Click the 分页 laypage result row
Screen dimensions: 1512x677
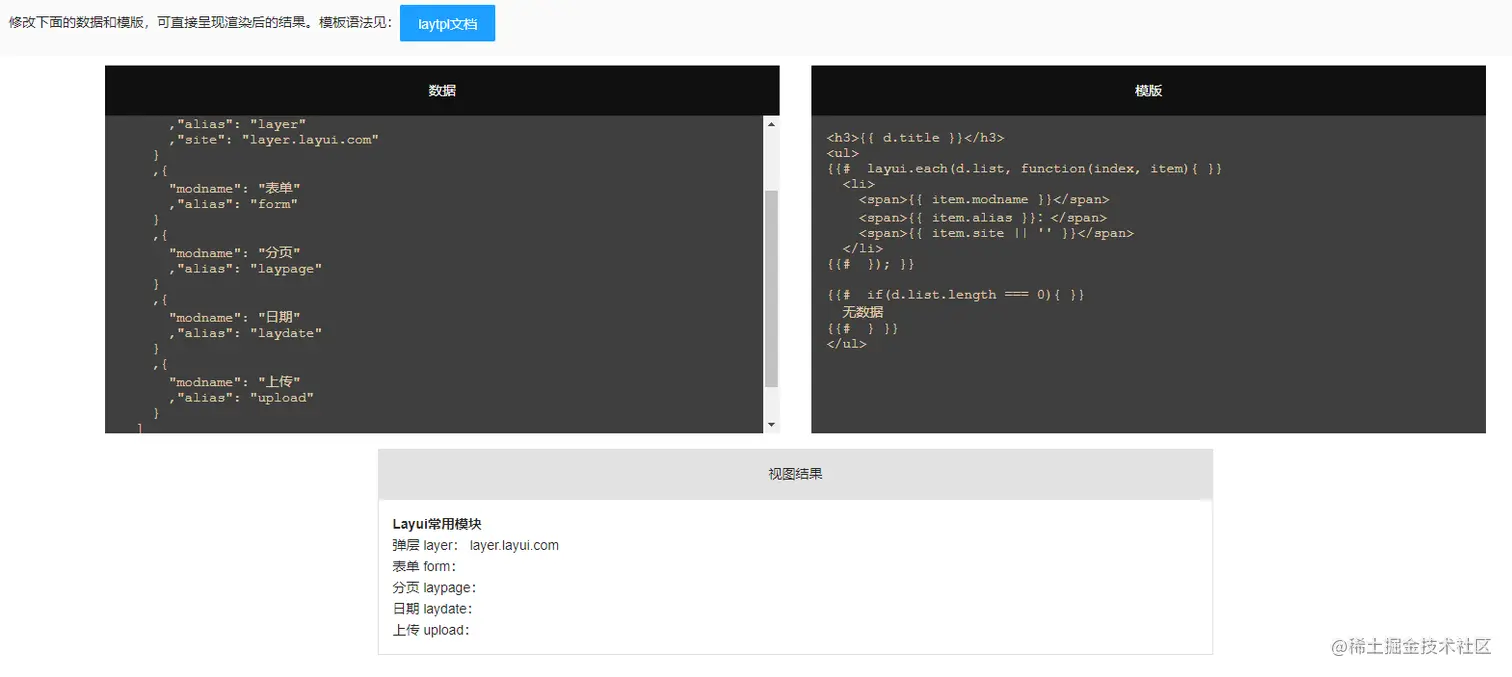click(x=434, y=588)
